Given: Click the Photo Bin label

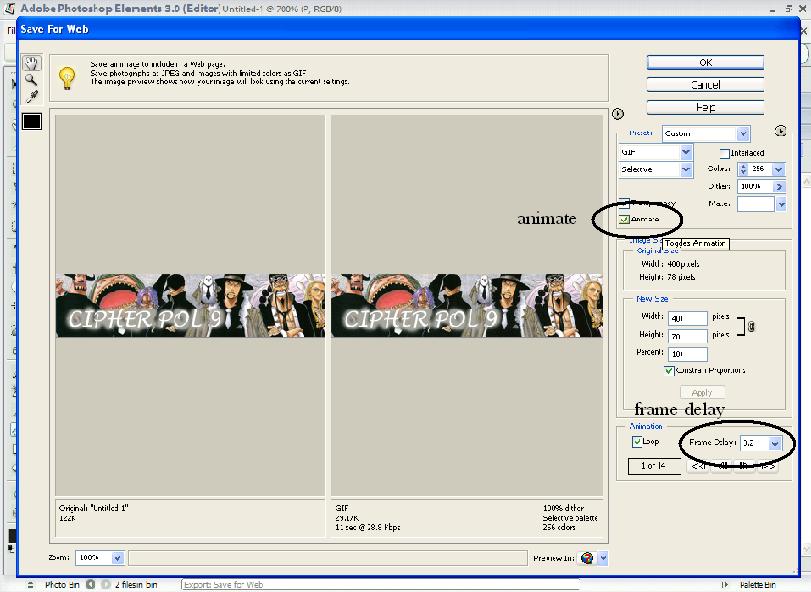Looking at the screenshot, I should pyautogui.click(x=62, y=585).
